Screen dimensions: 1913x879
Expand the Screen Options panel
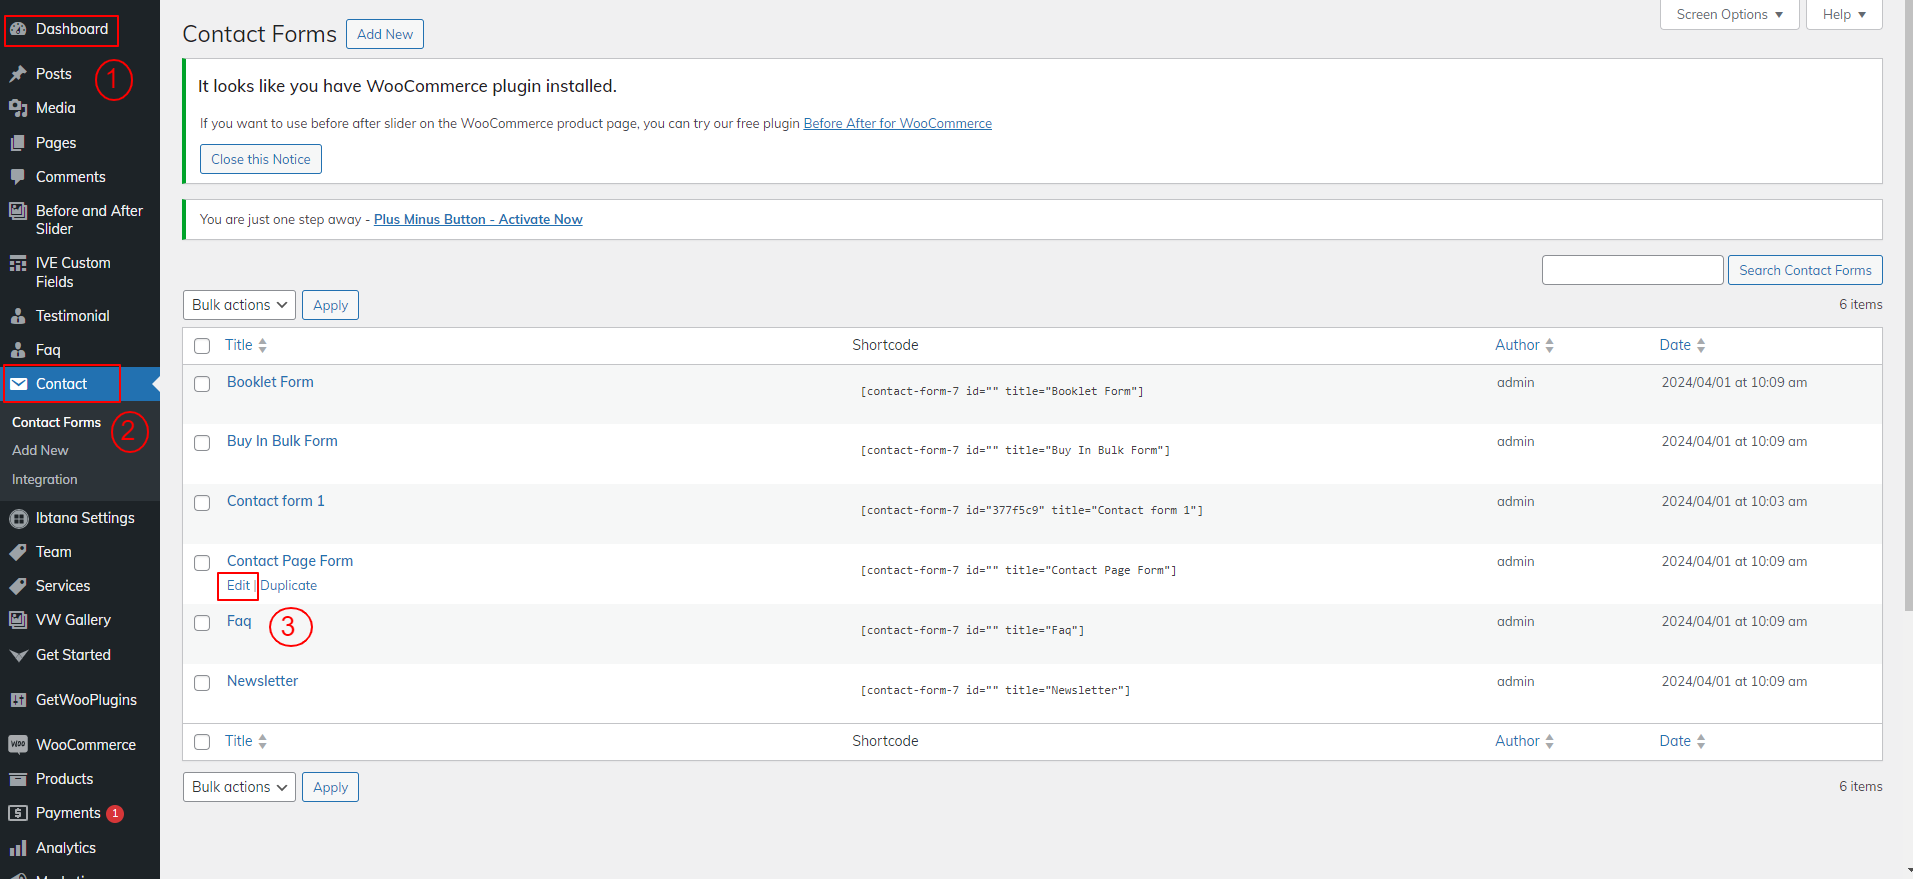point(1729,15)
